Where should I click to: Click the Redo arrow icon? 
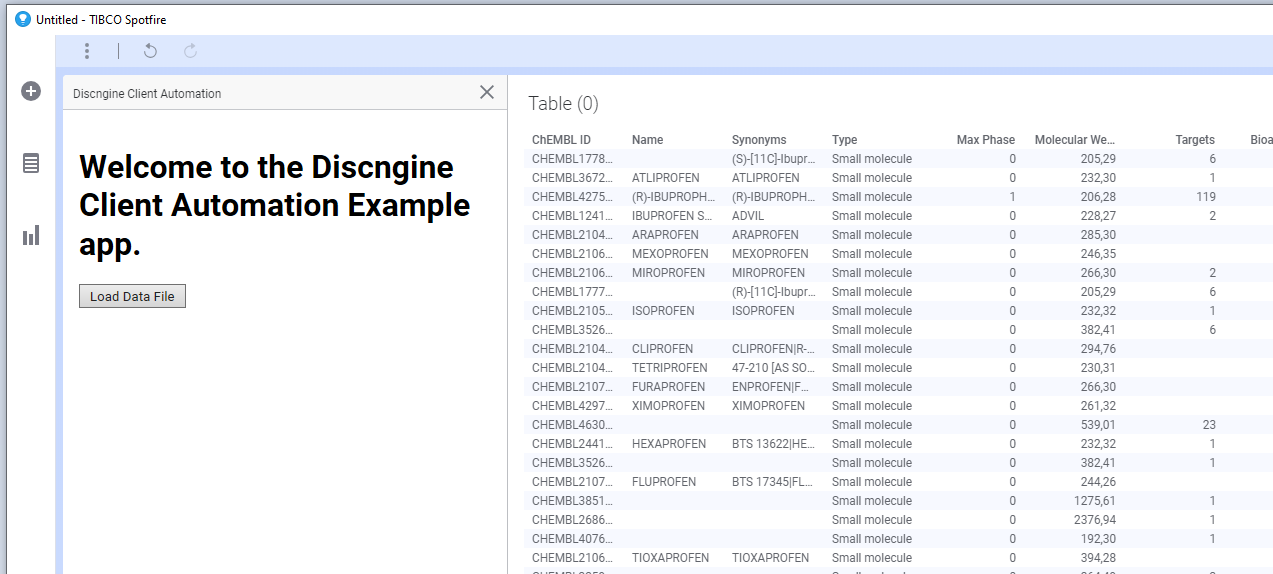point(190,51)
